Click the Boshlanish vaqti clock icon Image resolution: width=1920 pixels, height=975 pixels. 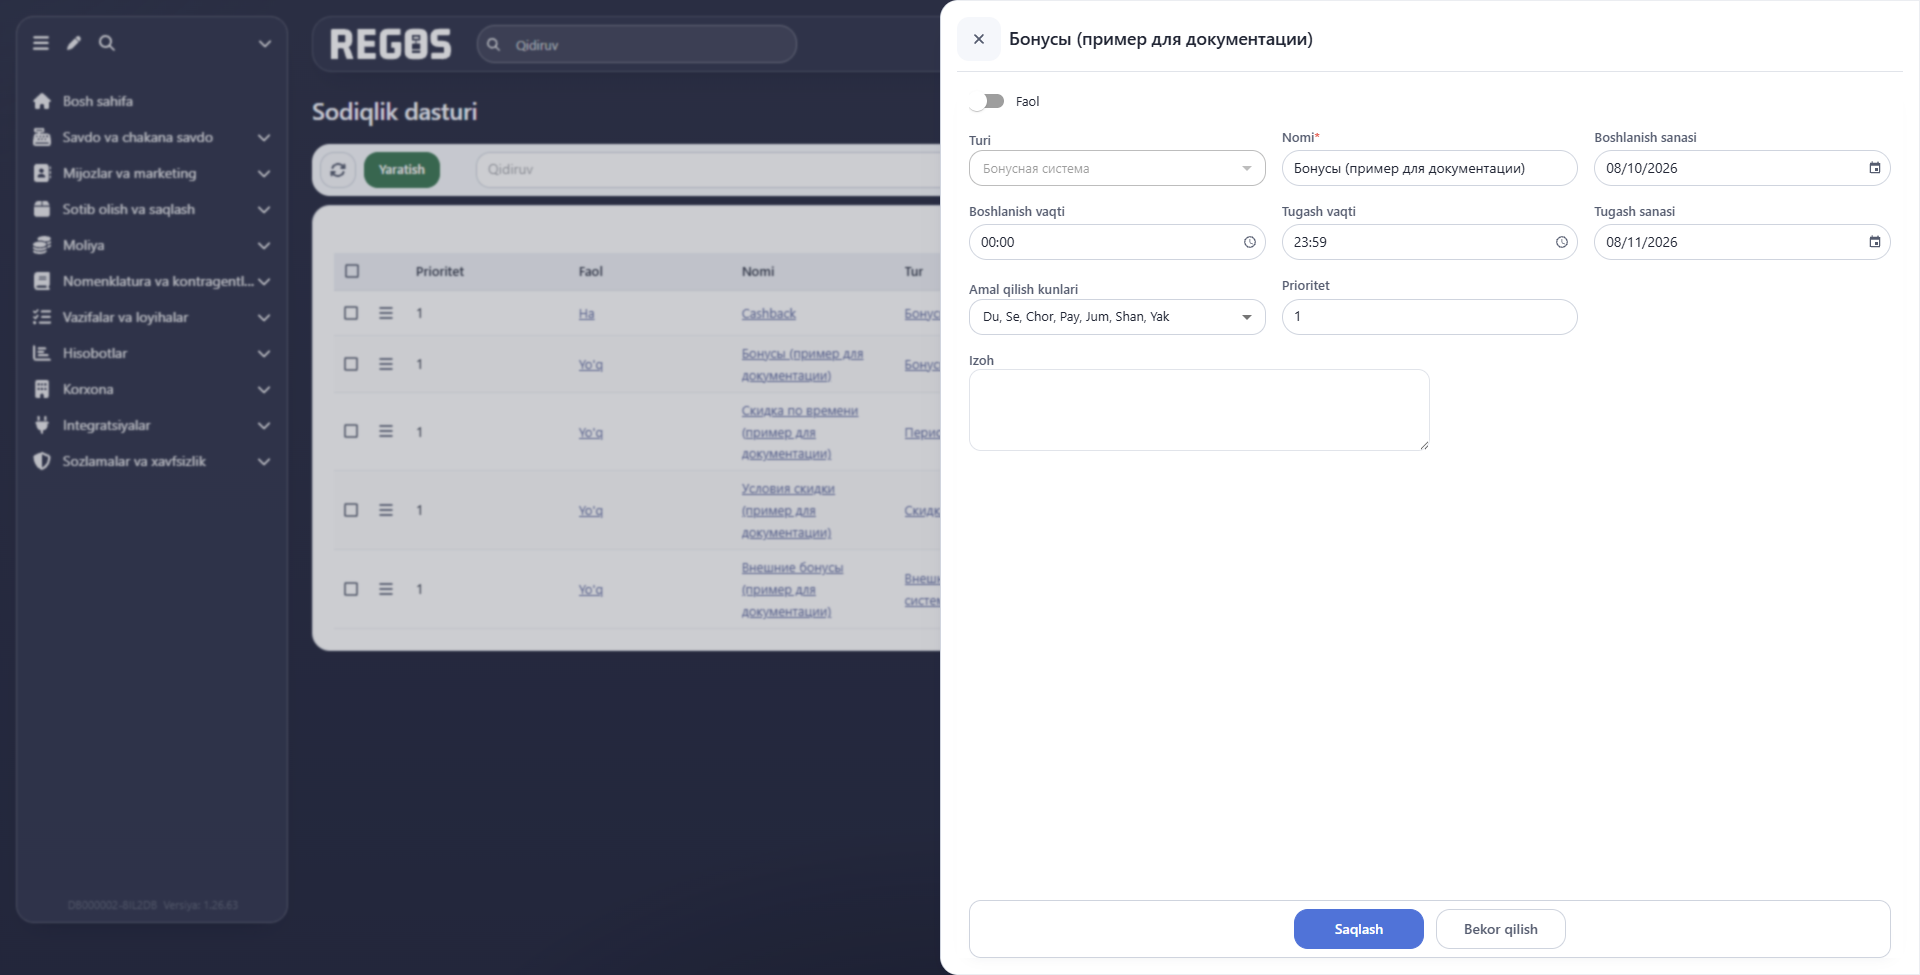tap(1250, 242)
